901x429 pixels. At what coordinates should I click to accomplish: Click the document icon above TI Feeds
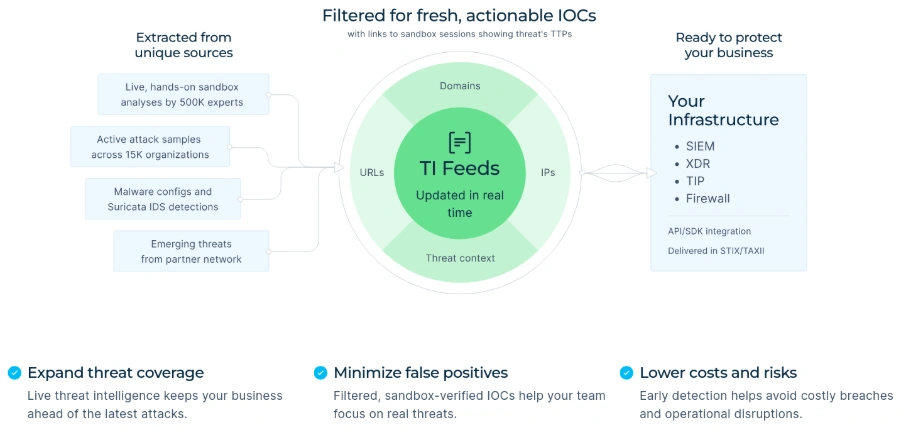[459, 142]
